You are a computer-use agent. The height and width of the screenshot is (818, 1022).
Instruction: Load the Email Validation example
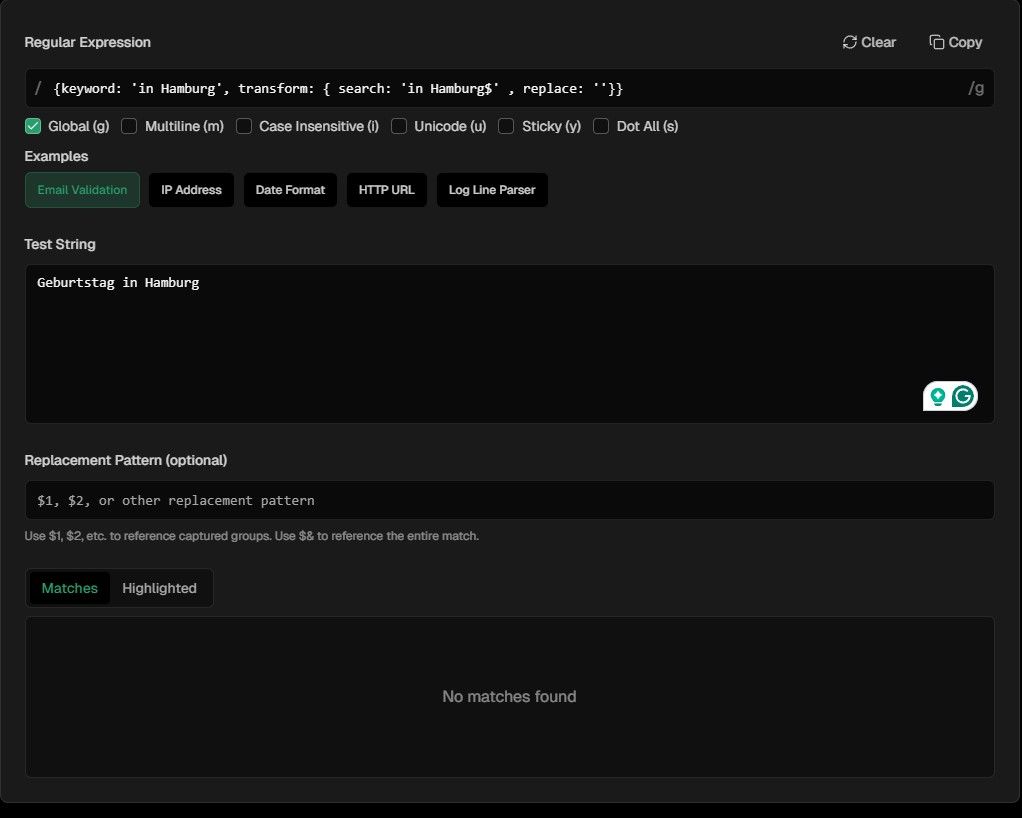click(x=82, y=190)
